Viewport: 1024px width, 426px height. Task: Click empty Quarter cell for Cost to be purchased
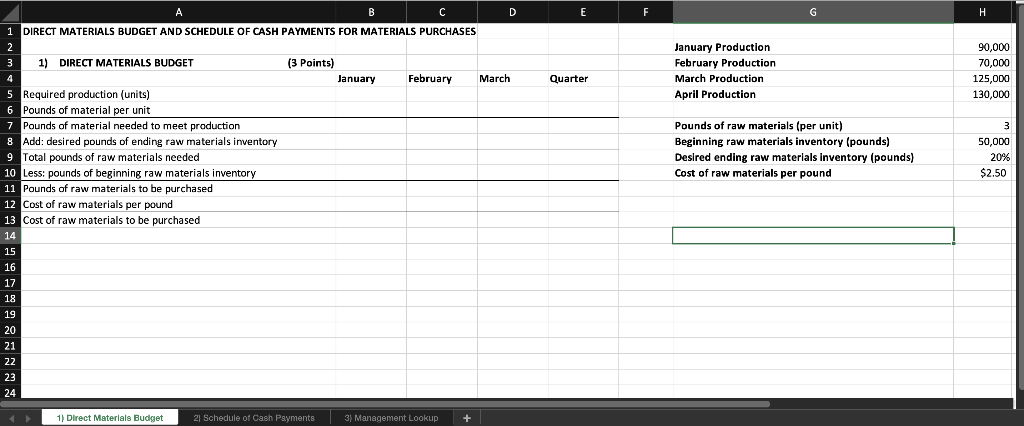point(583,220)
